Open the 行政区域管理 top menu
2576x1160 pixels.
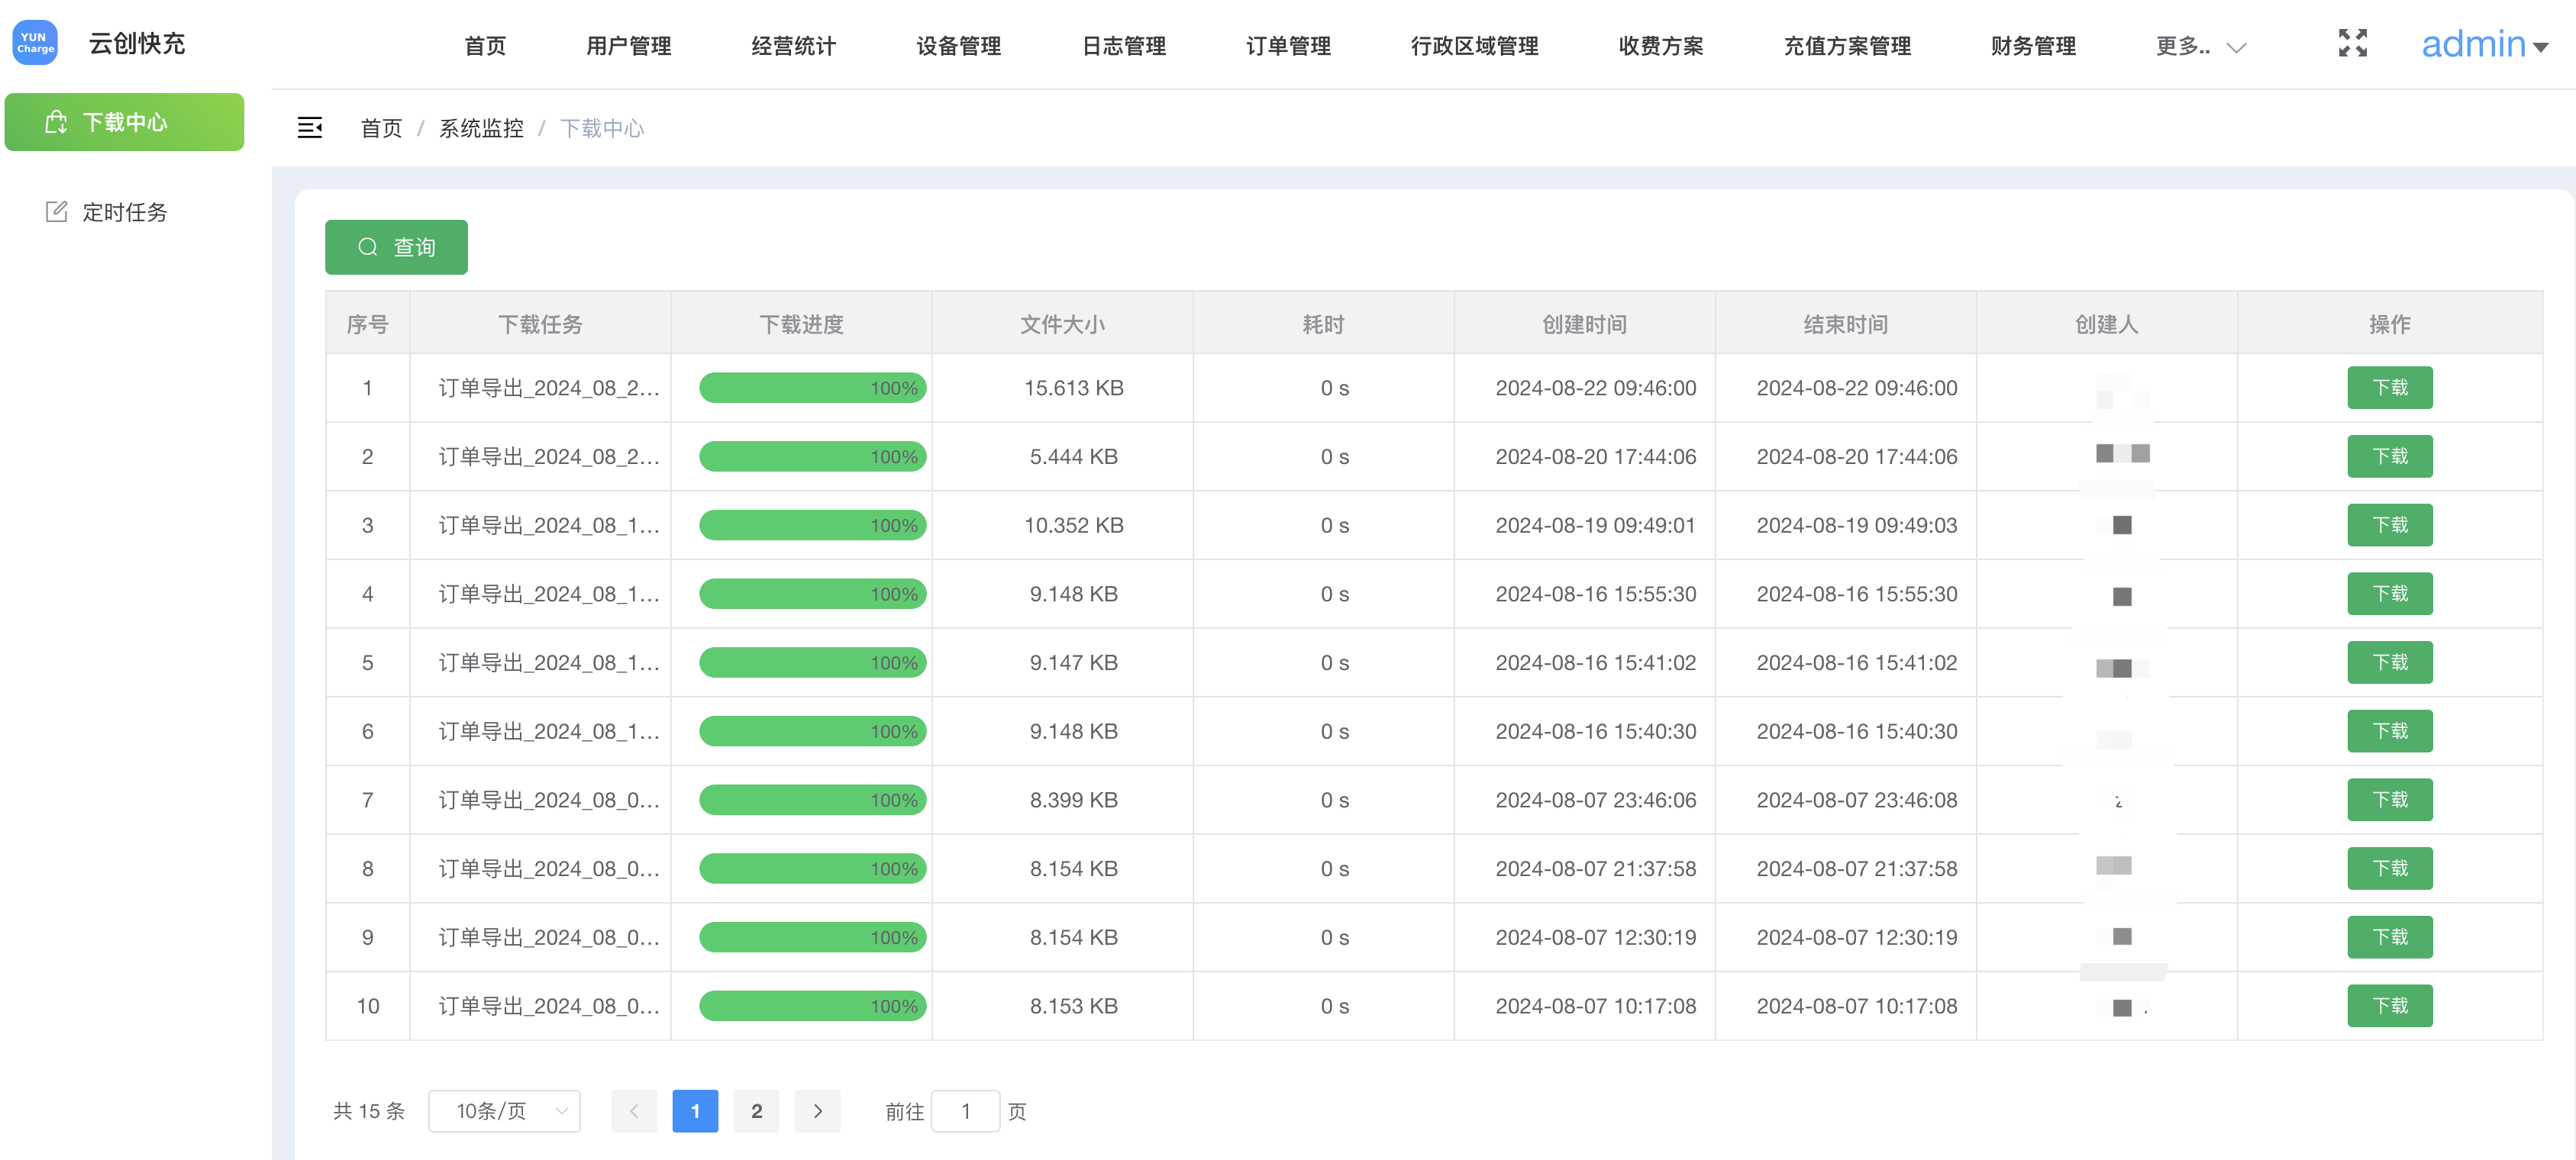click(x=1474, y=46)
